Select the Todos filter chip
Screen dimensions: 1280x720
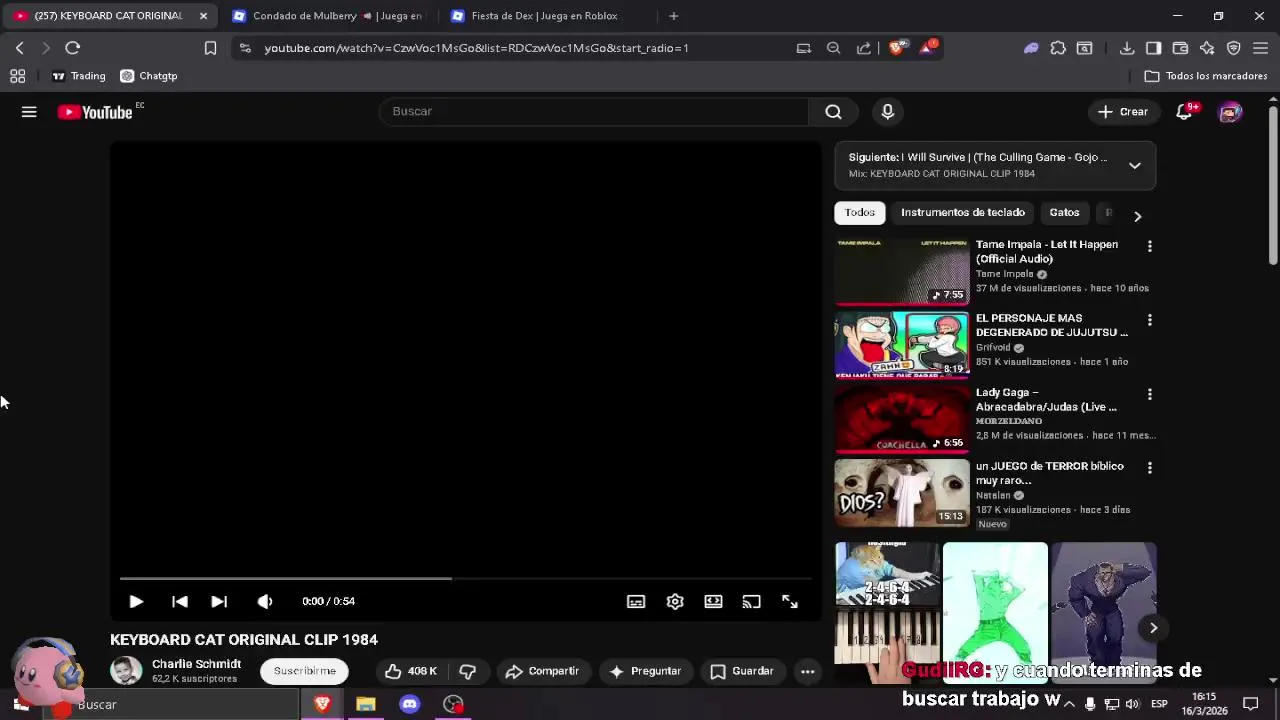860,212
